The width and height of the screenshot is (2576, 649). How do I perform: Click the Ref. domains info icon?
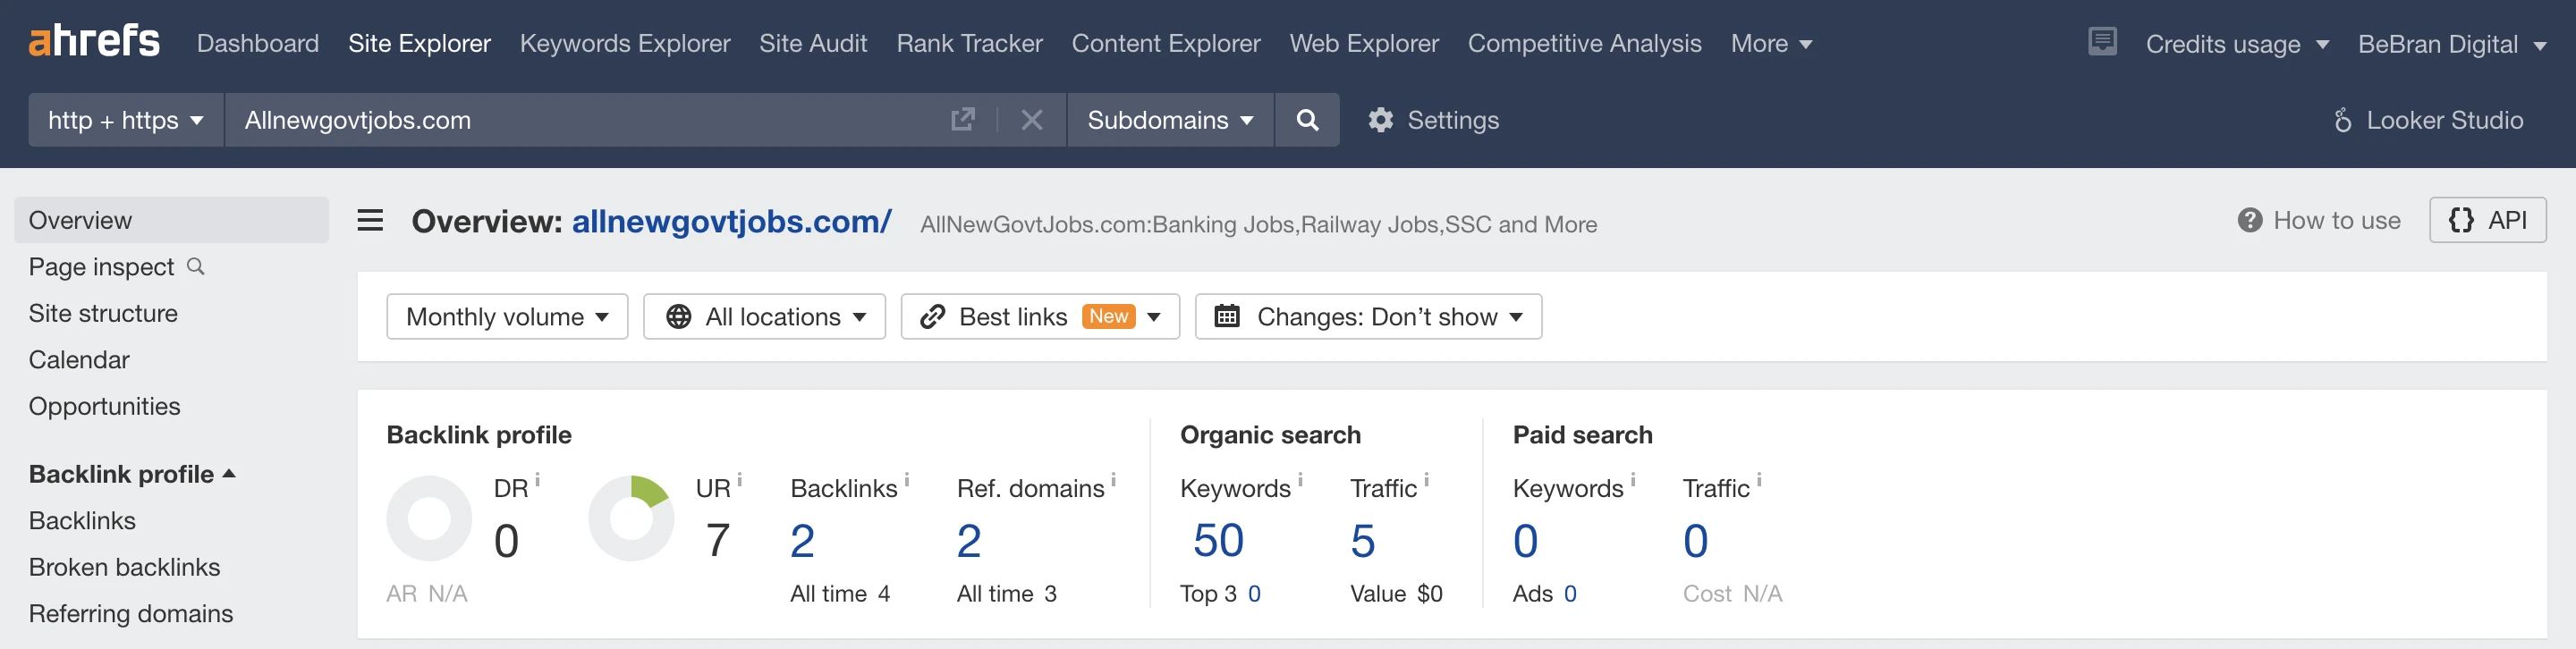coord(1113,480)
